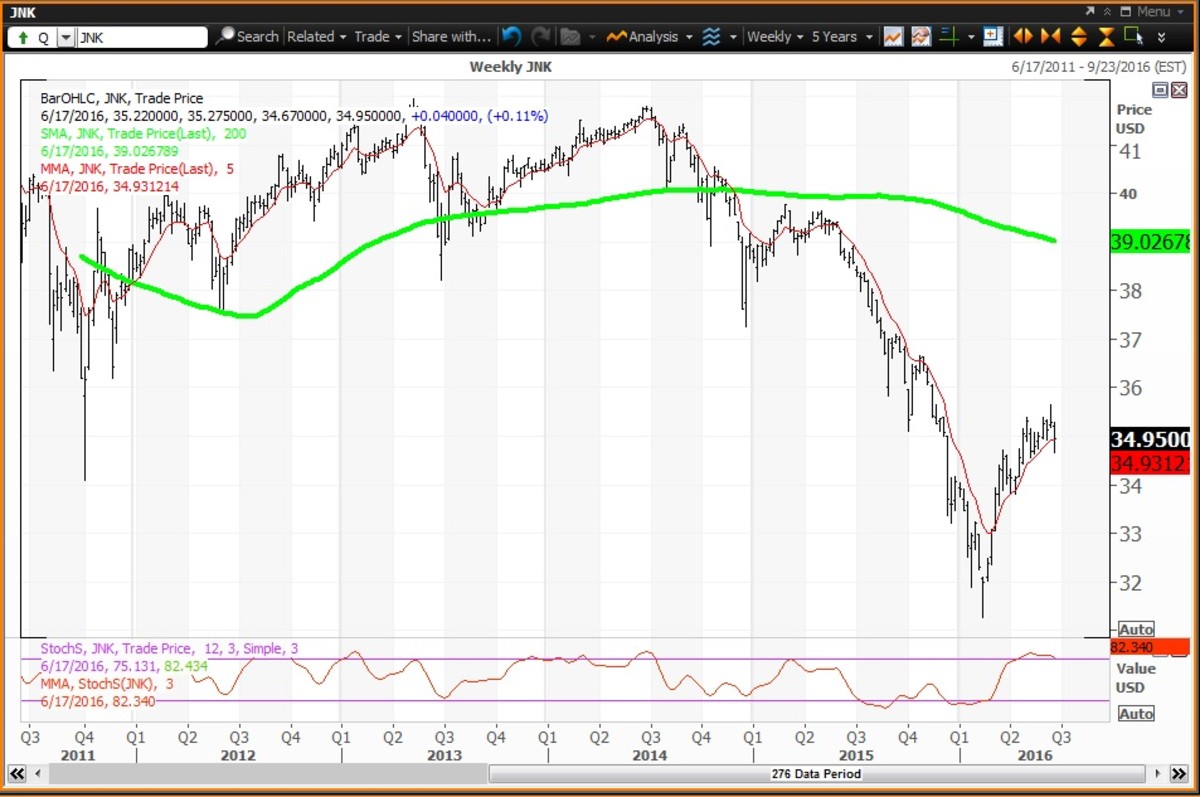Open the 5 Years range dropdown
The height and width of the screenshot is (797, 1200).
[841, 37]
